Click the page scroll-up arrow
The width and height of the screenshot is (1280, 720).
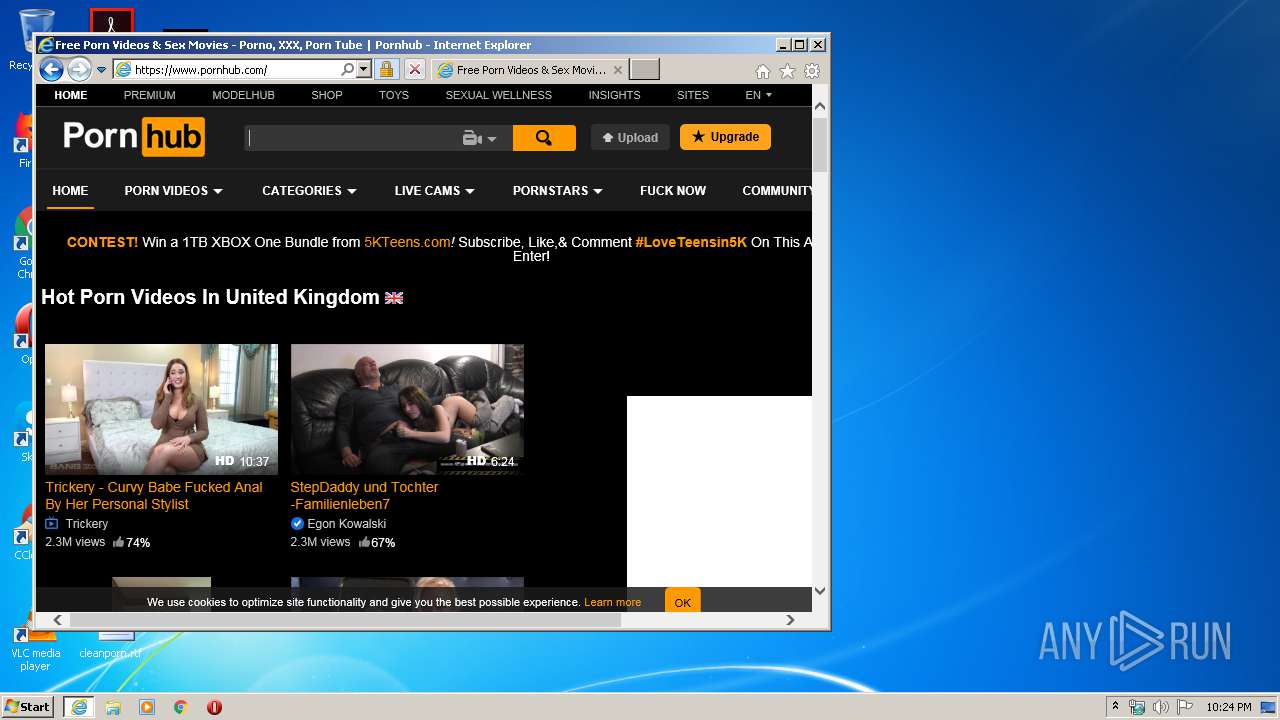[820, 106]
